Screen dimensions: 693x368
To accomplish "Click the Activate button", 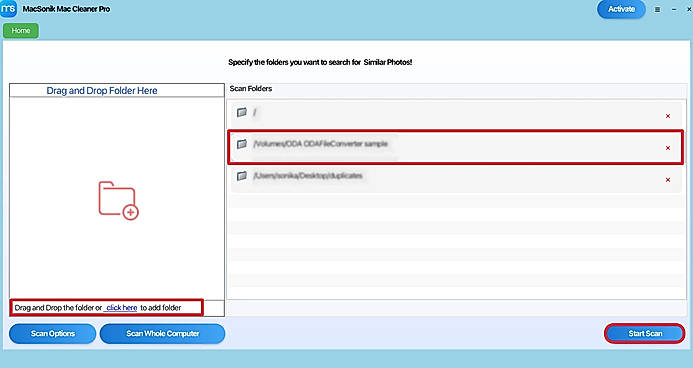I will pos(621,9).
